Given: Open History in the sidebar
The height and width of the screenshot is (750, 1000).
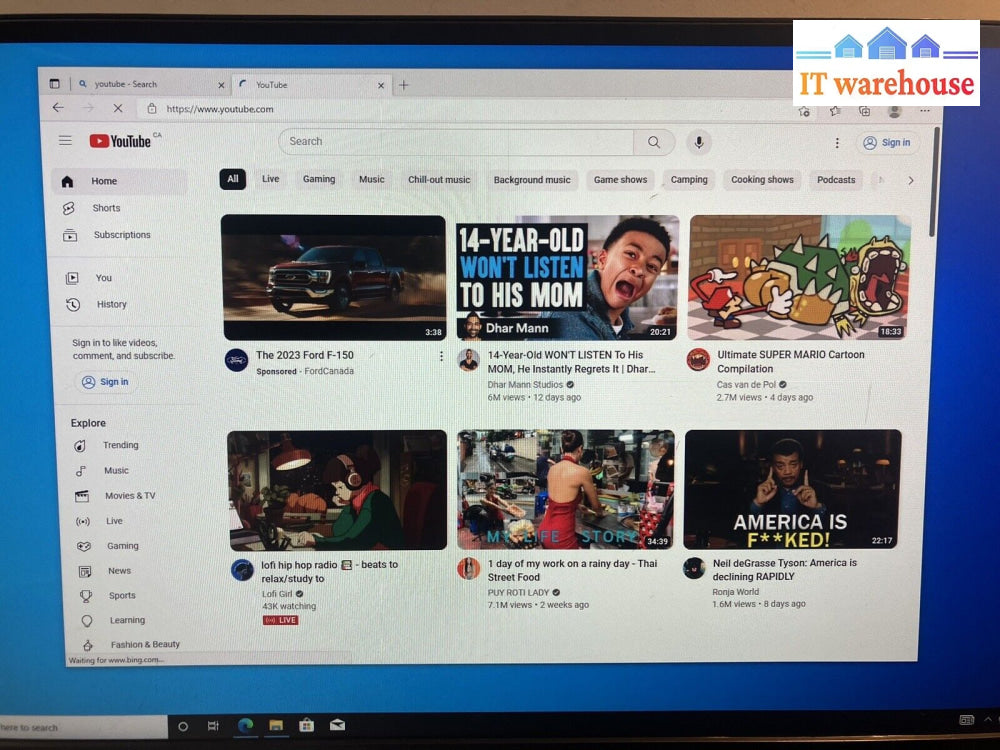Looking at the screenshot, I should [111, 304].
